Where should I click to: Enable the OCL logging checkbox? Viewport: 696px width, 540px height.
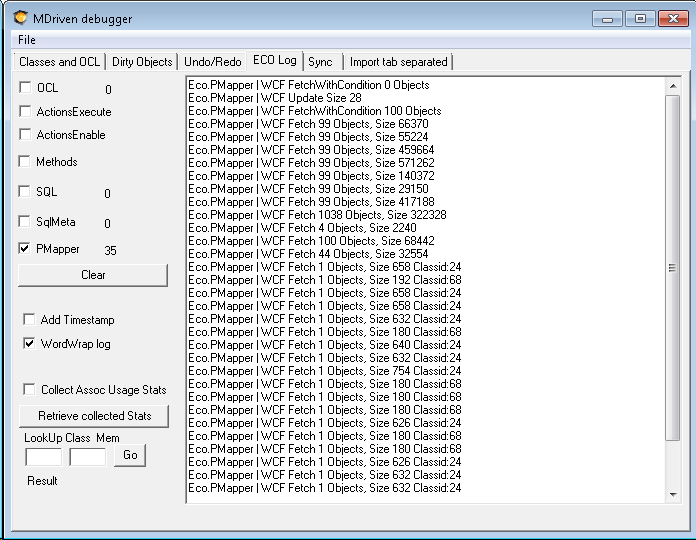tap(25, 87)
